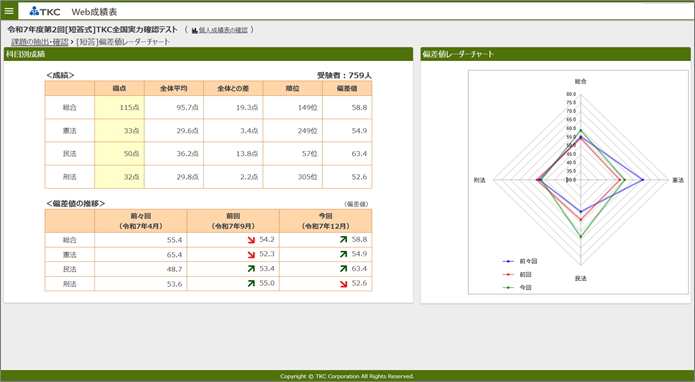This screenshot has width=695, height=382.
Task: Click the 民法 axis label on radar chart
Action: point(581,279)
